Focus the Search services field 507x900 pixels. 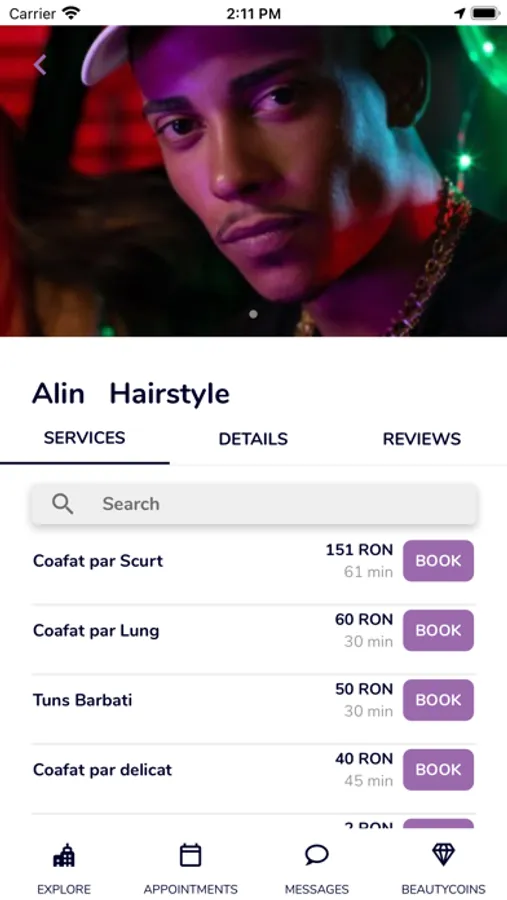point(254,504)
